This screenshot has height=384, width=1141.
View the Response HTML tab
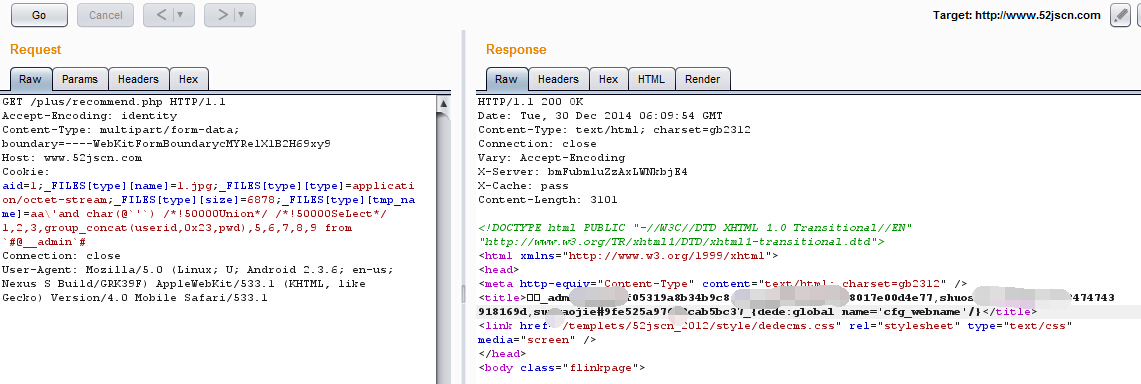(651, 79)
